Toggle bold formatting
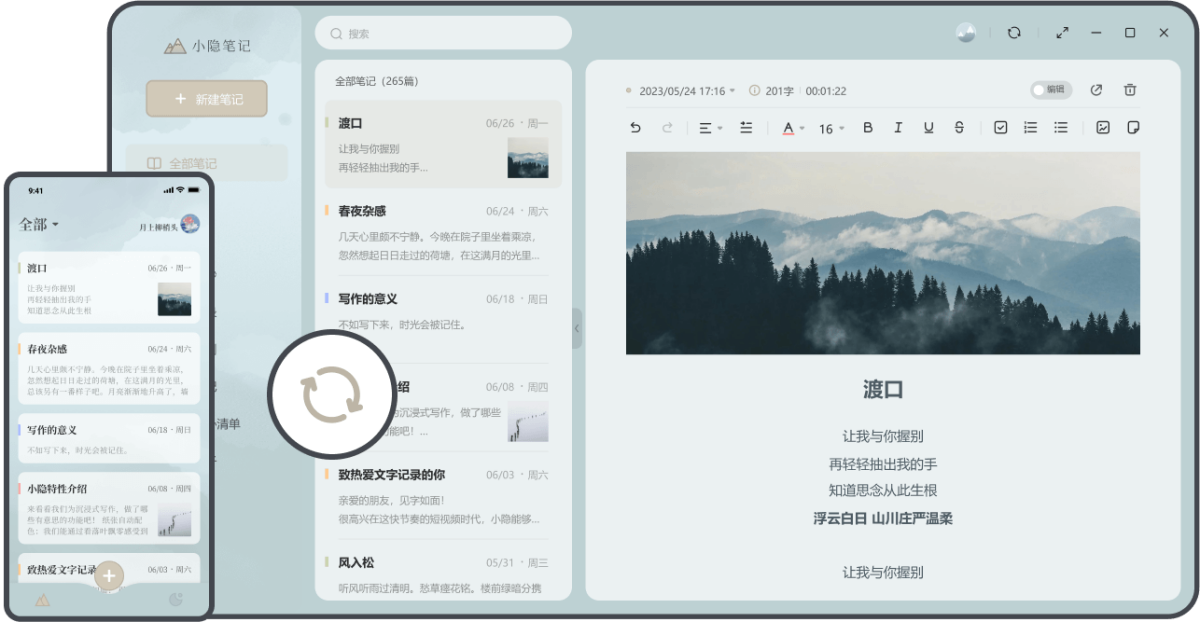The image size is (1200, 622). [x=868, y=128]
